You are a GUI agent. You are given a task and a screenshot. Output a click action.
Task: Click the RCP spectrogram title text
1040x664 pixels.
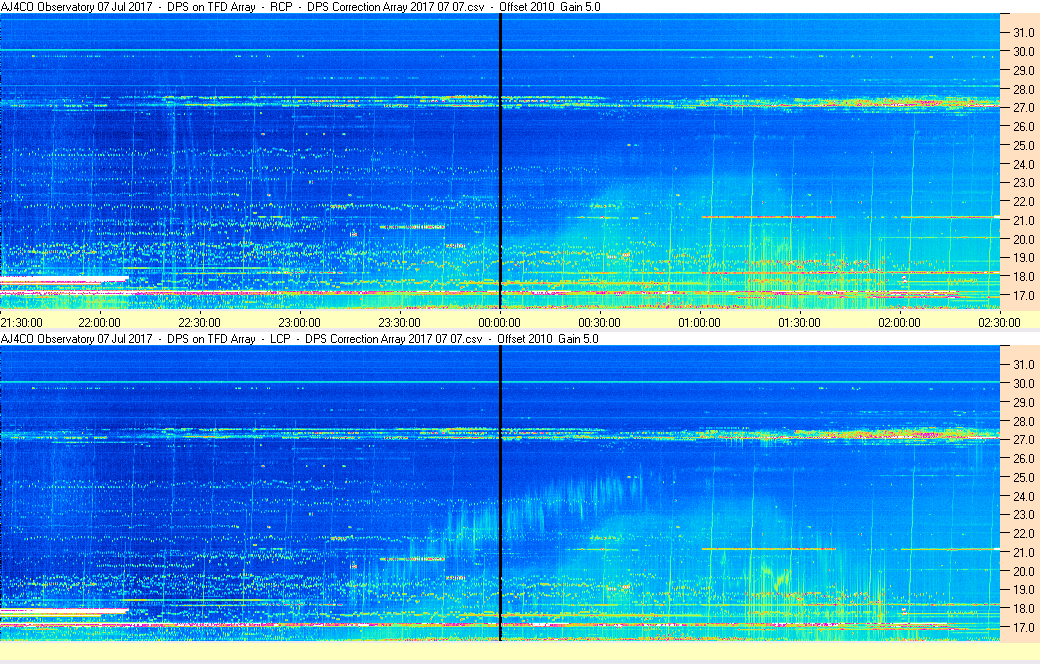[x=300, y=7]
